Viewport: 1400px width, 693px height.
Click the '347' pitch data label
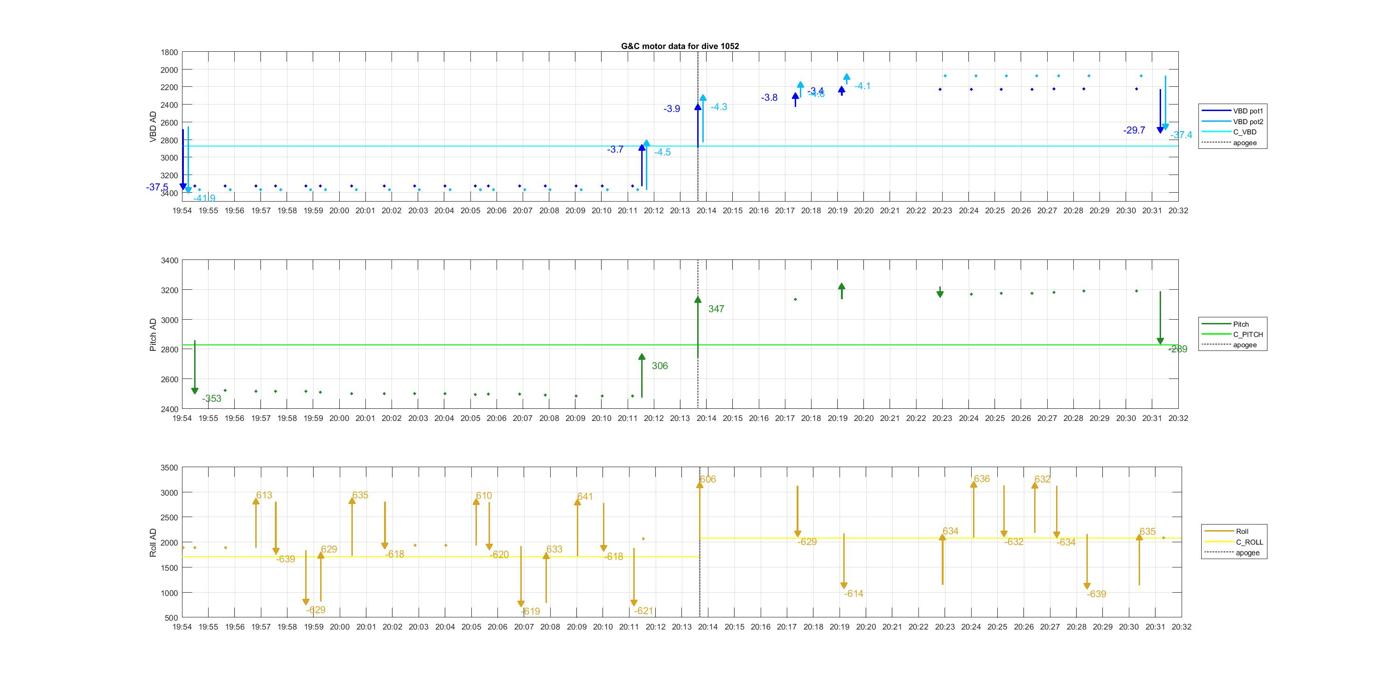[x=716, y=309]
